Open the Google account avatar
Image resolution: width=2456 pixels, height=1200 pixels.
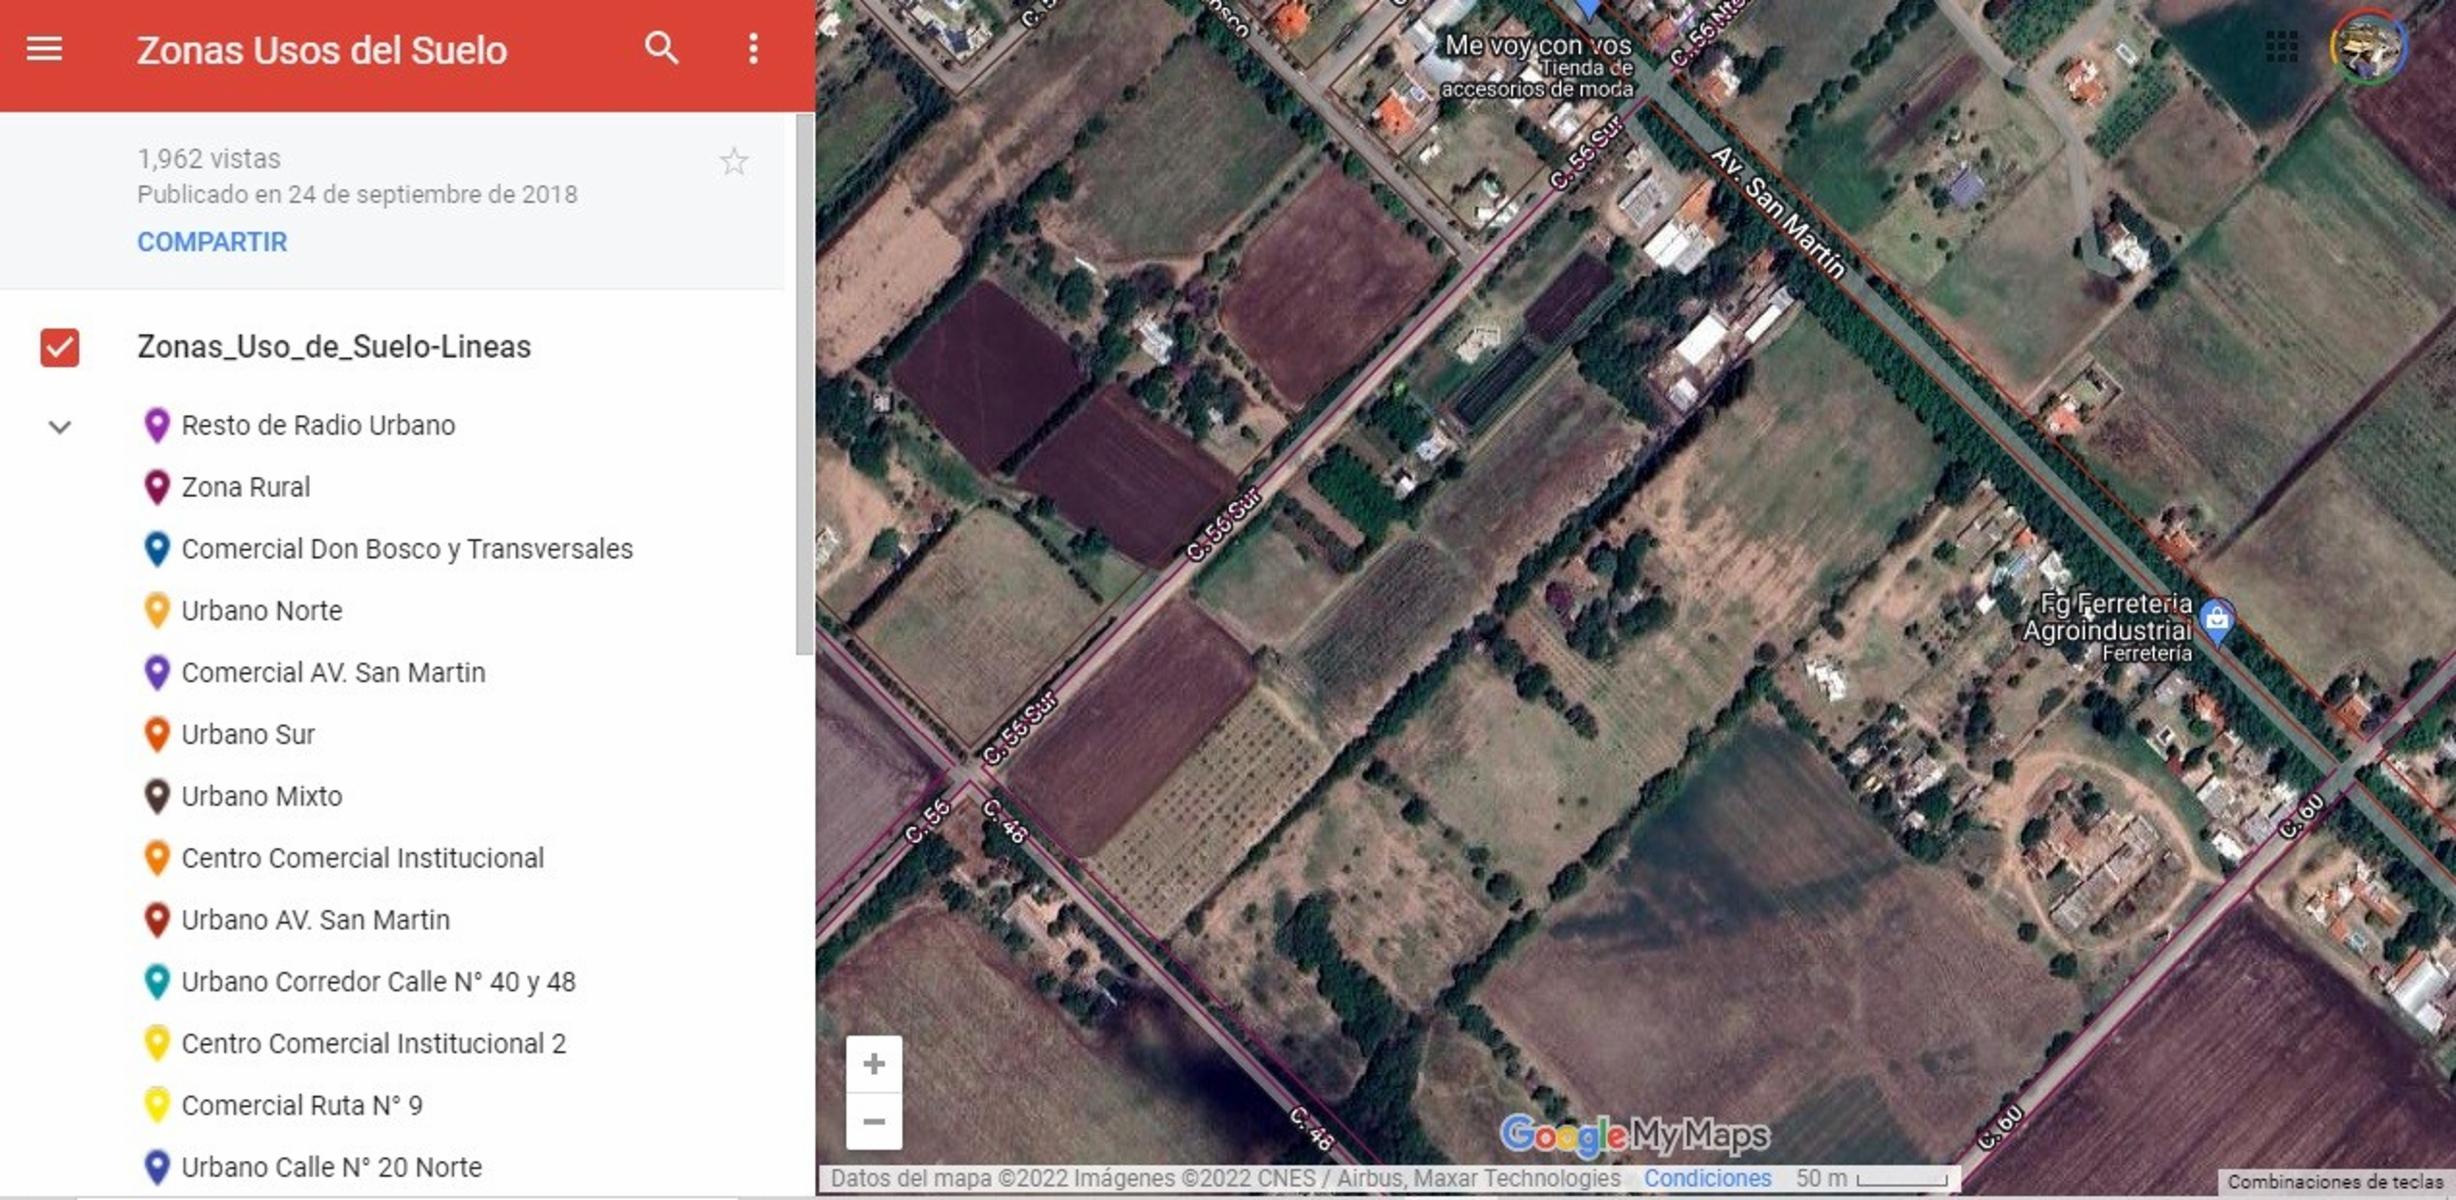click(2367, 46)
